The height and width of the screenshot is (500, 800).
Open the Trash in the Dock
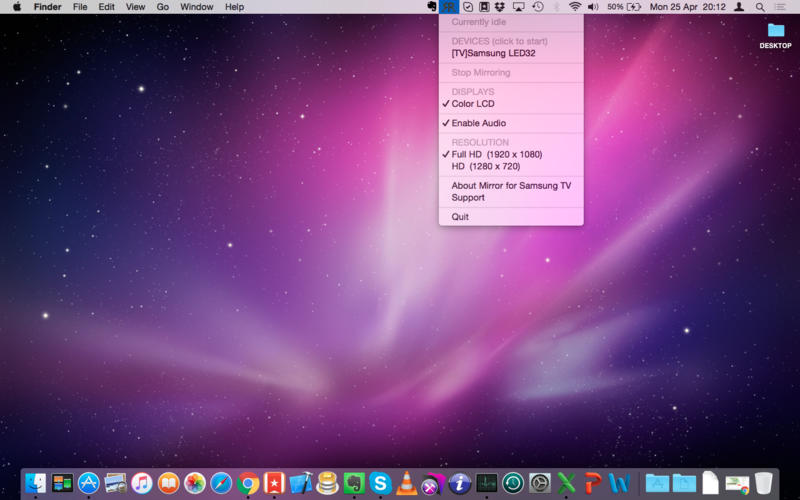(x=764, y=483)
